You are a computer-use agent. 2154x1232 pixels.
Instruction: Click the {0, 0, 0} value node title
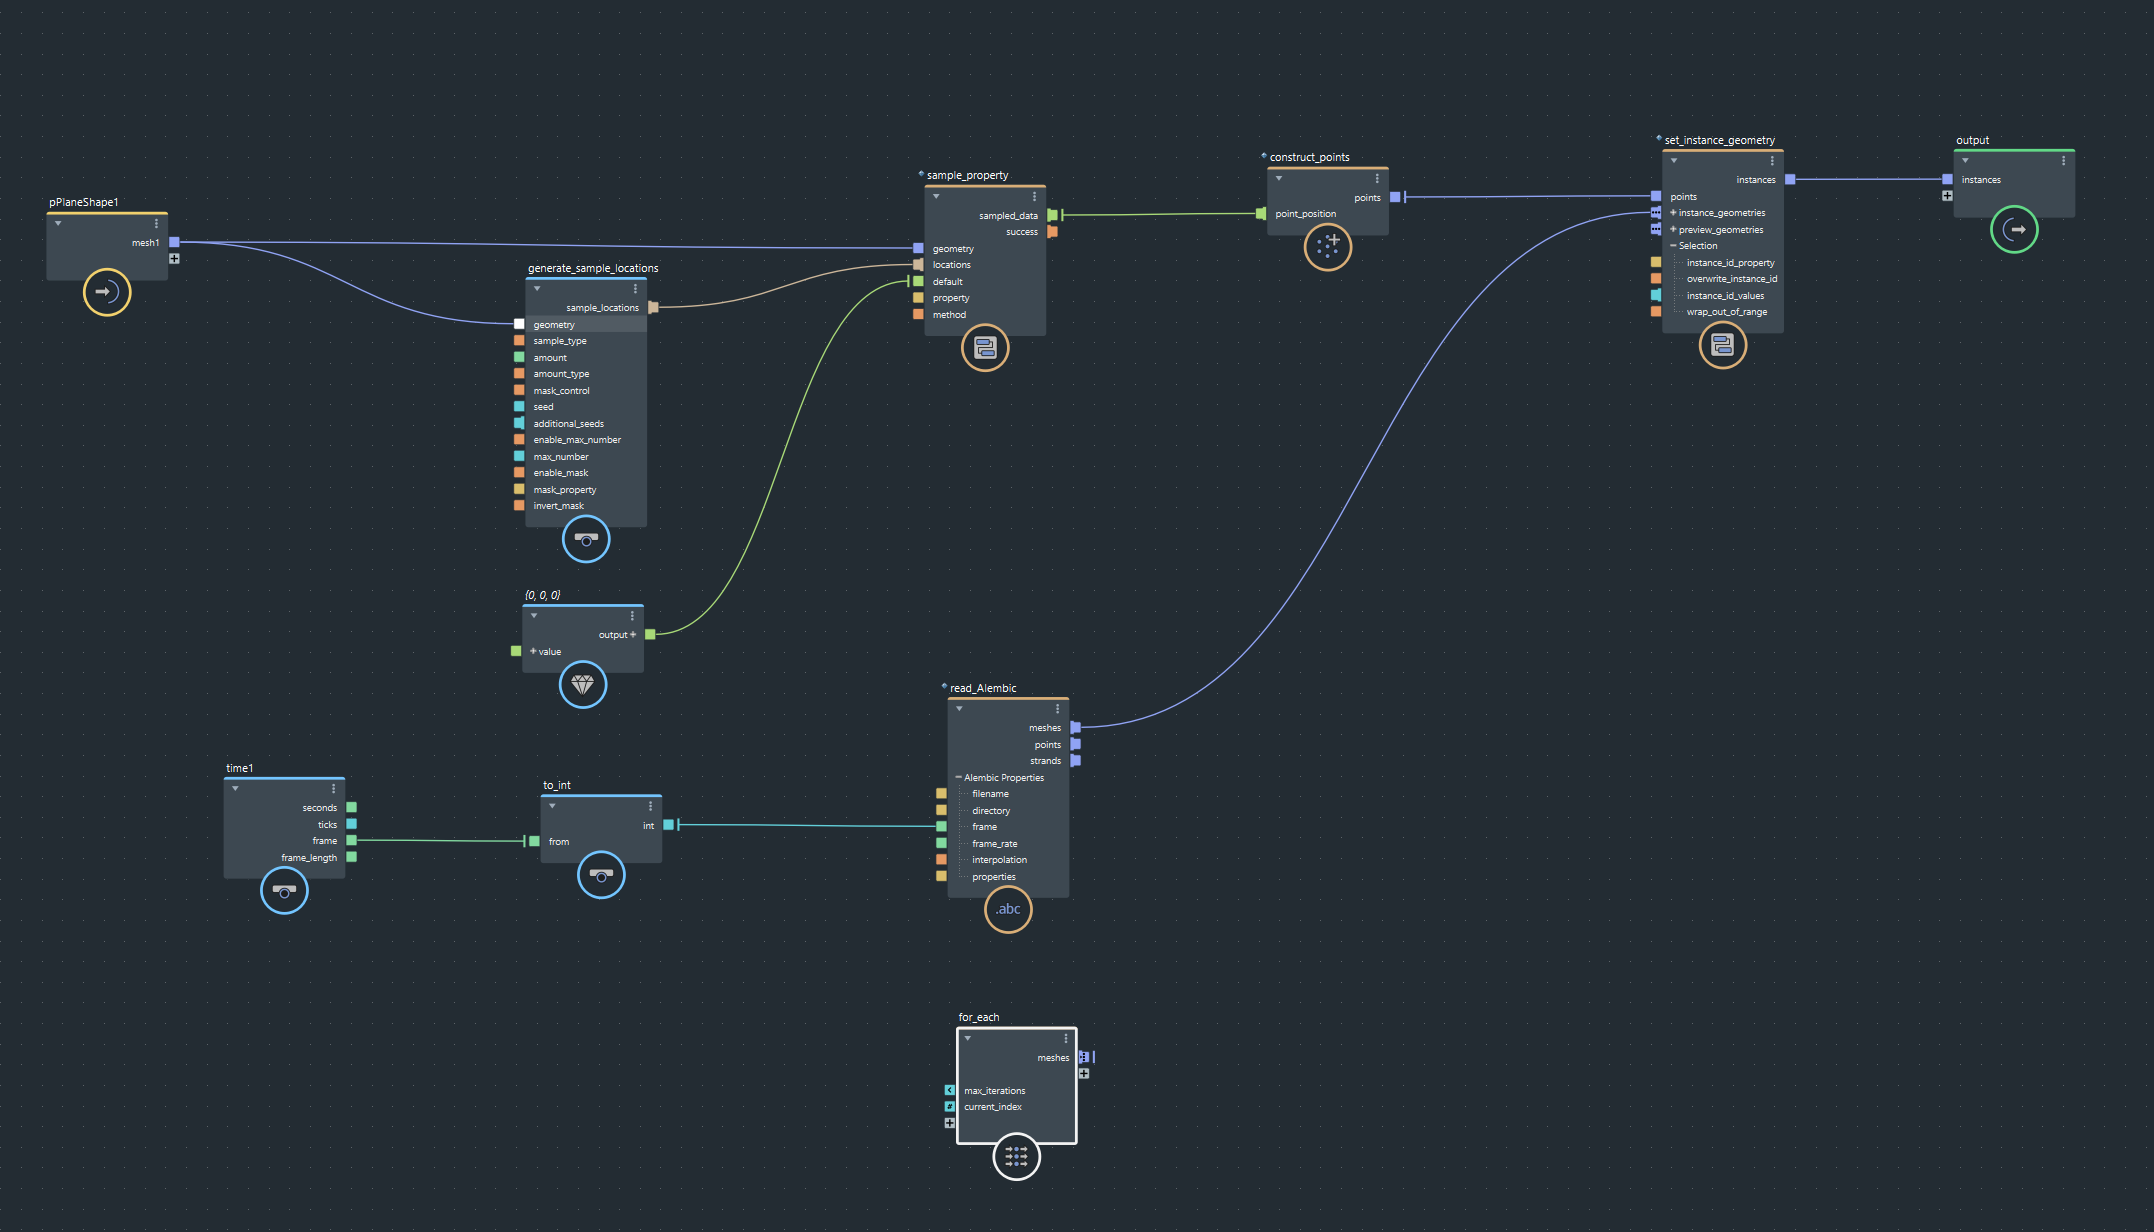(x=543, y=595)
